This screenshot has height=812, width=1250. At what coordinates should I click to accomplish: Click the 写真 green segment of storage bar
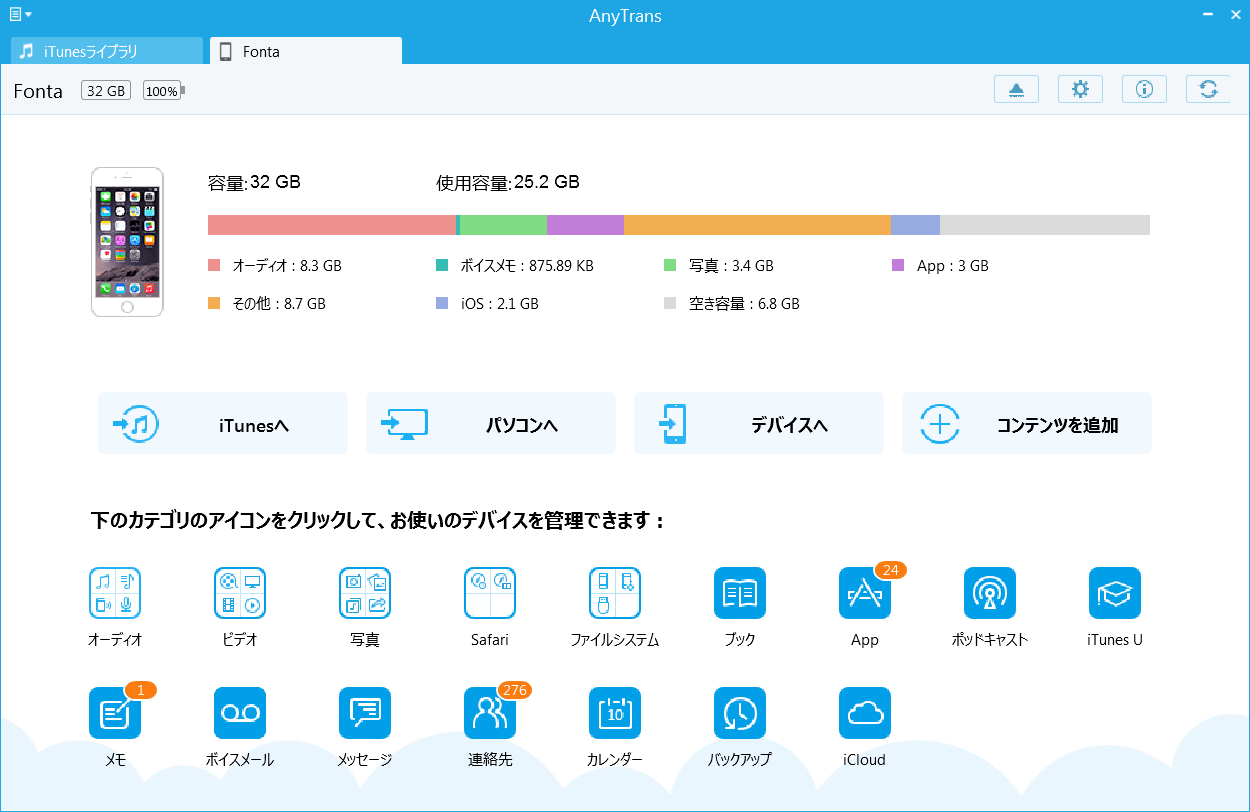click(503, 225)
